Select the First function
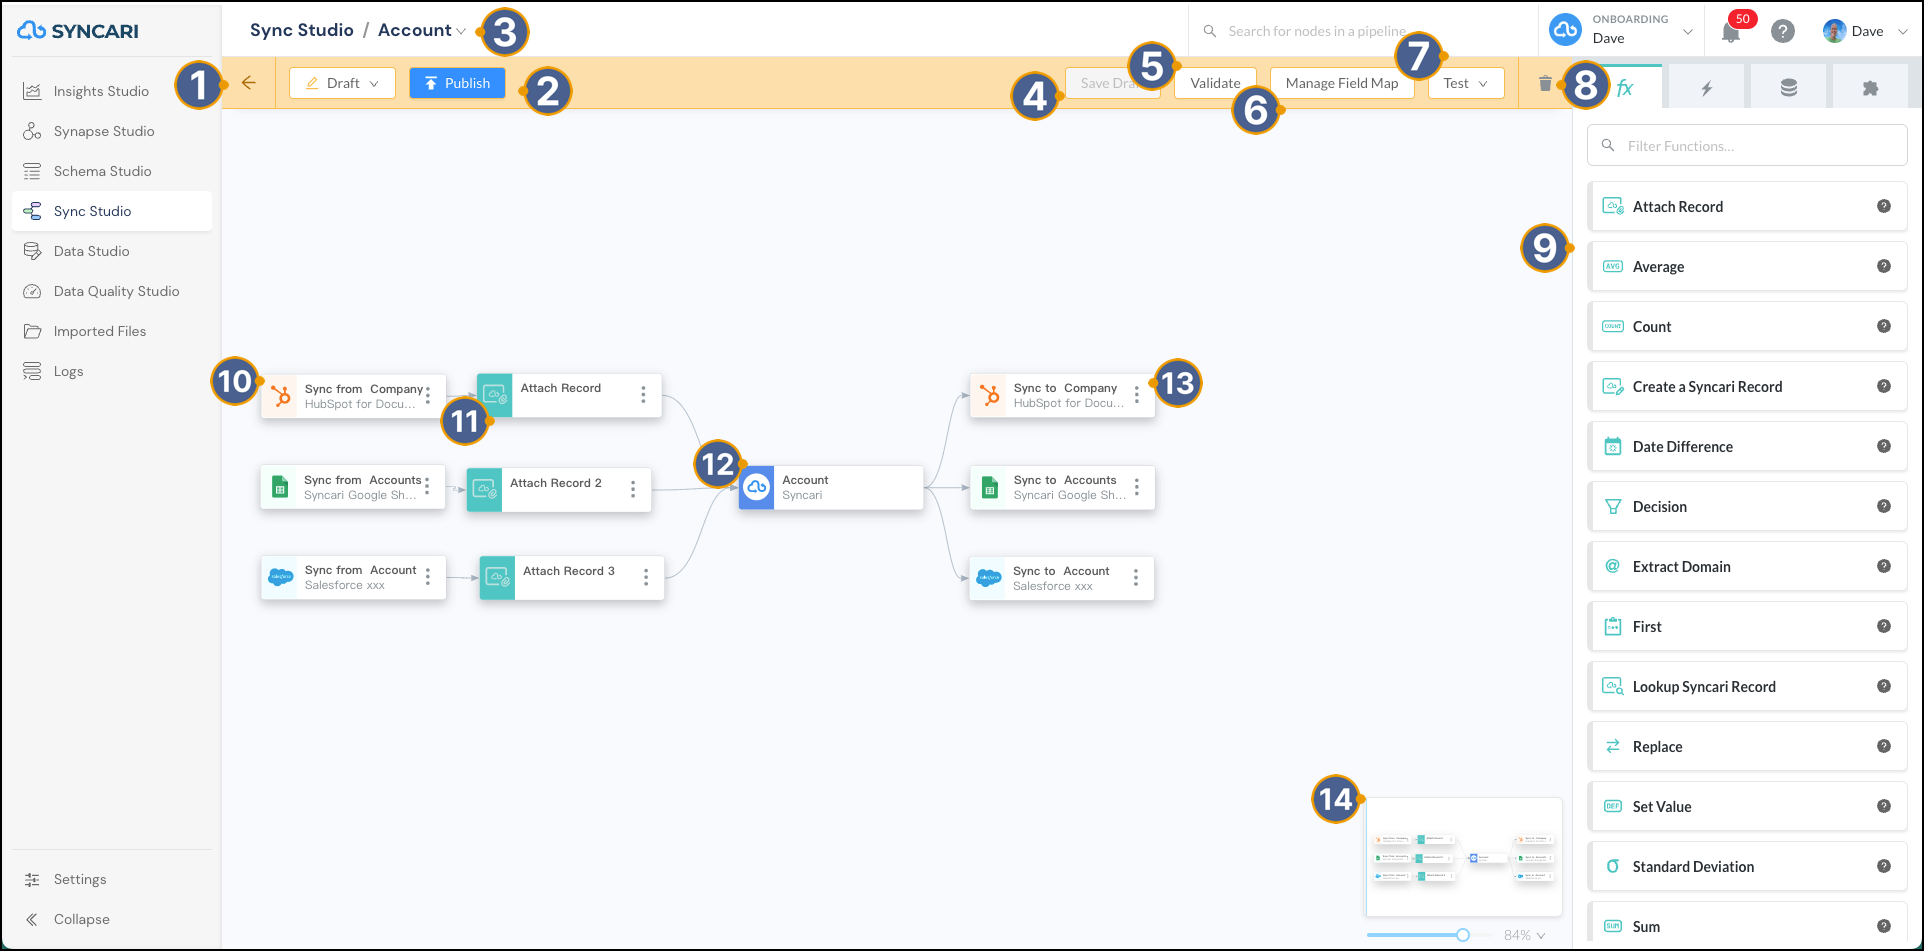The image size is (1924, 951). [1747, 627]
